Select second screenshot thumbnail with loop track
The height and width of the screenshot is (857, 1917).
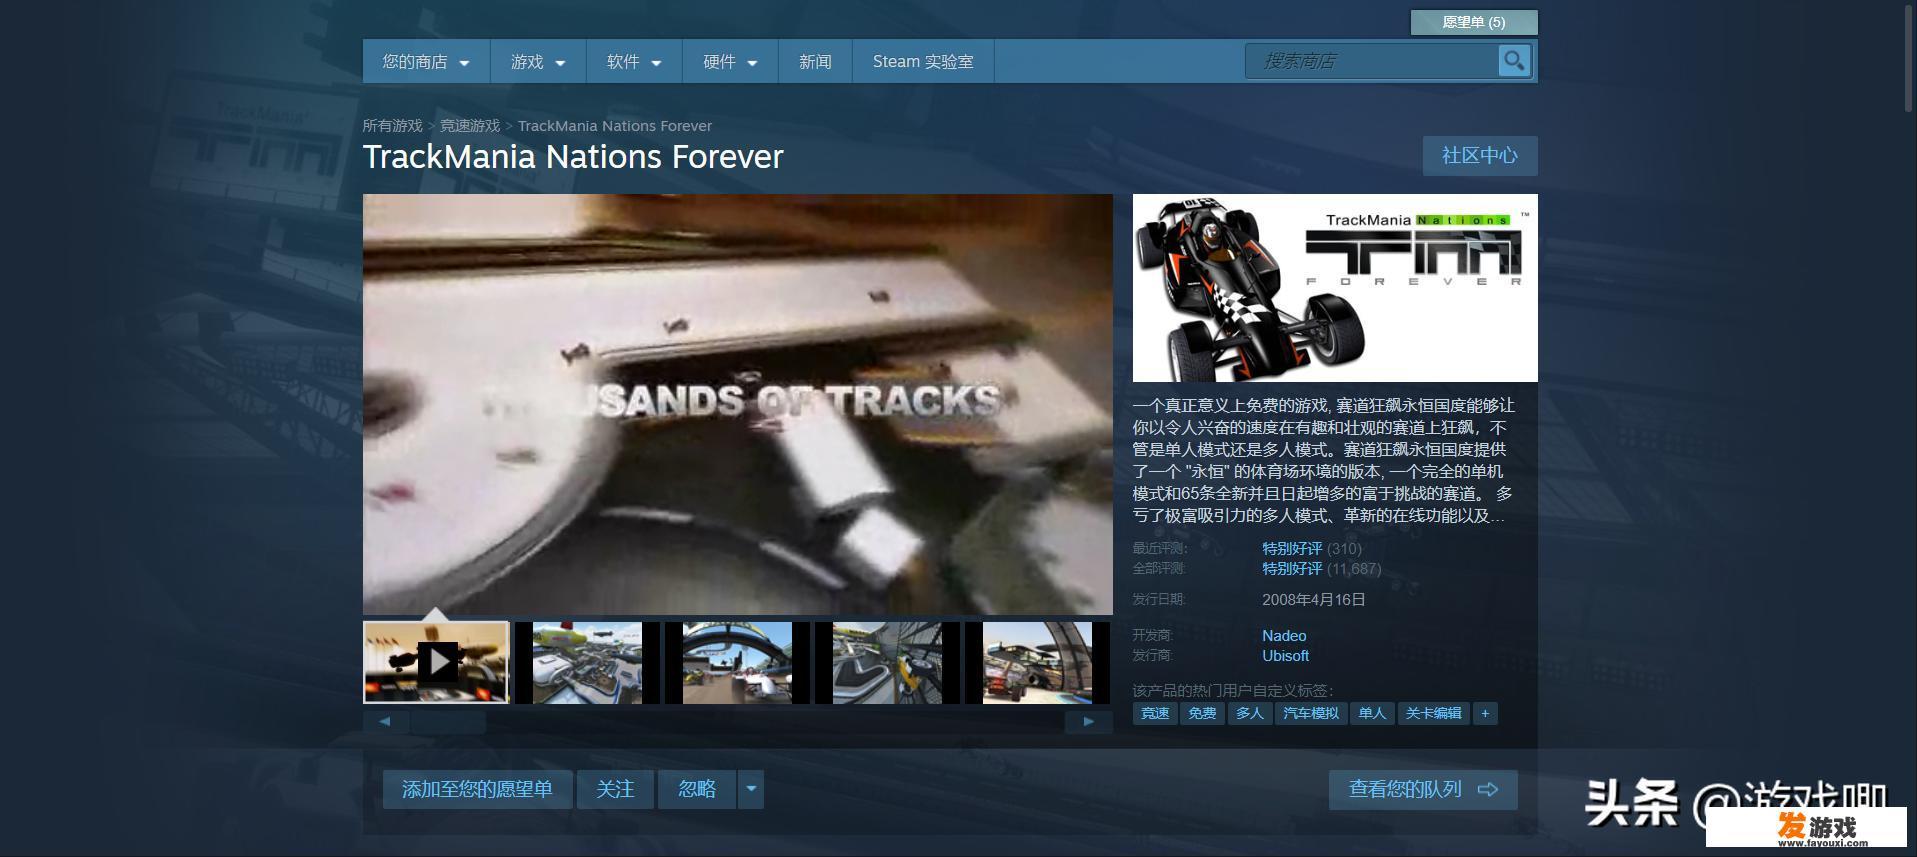point(587,662)
